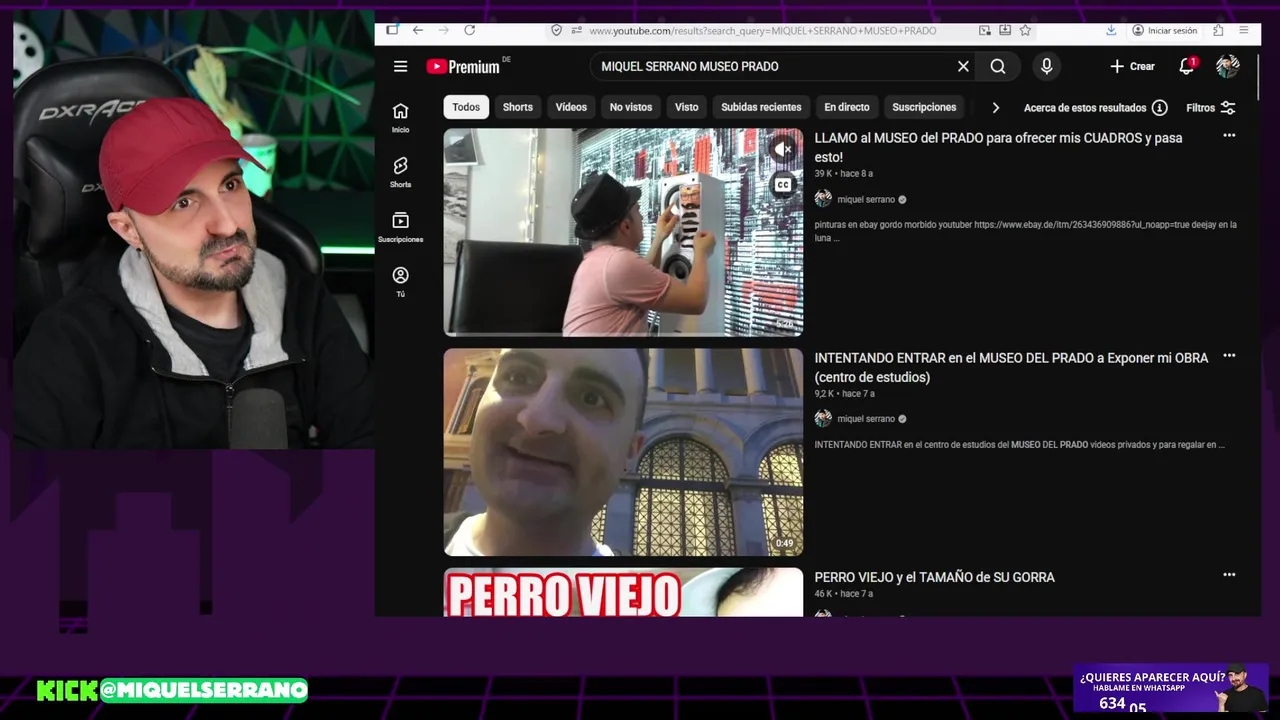Image resolution: width=1280 pixels, height=720 pixels.
Task: Open the browser downloads arrow
Action: pos(1111,30)
